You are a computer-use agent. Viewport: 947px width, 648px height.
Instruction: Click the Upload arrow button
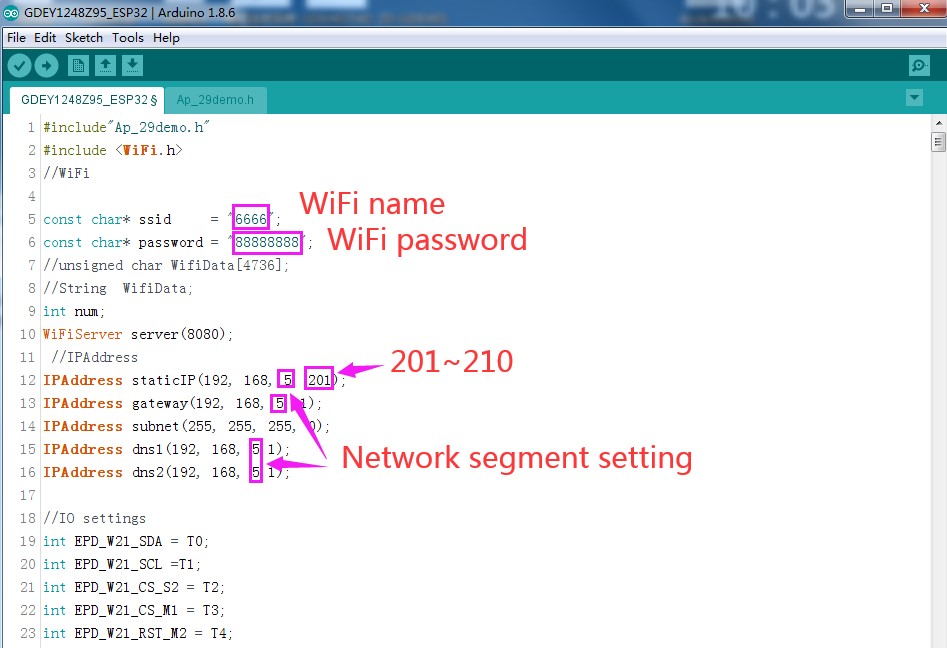click(x=47, y=65)
